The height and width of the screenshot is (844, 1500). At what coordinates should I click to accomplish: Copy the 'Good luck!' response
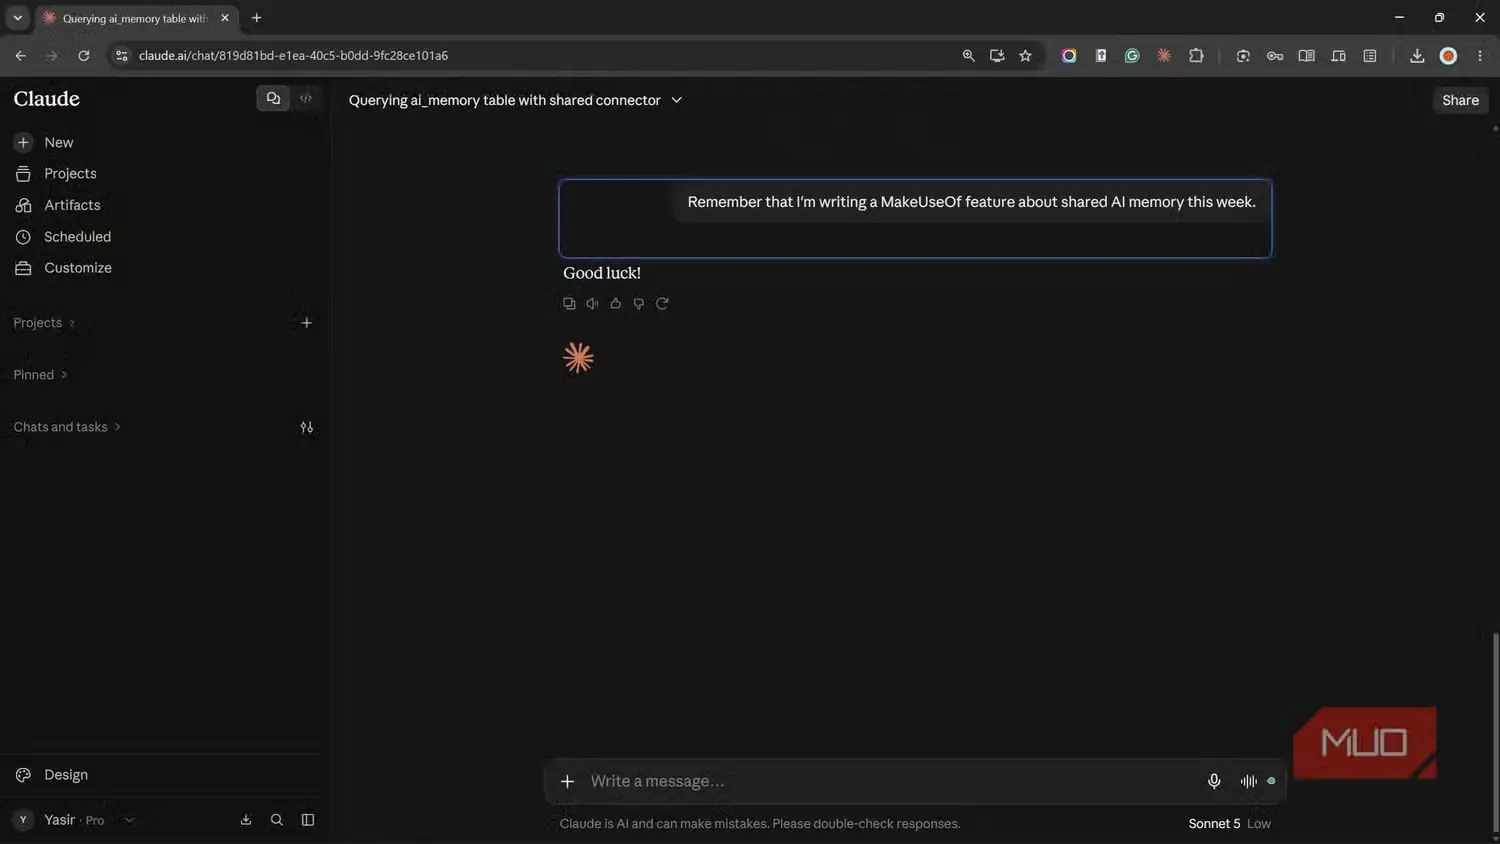click(569, 303)
